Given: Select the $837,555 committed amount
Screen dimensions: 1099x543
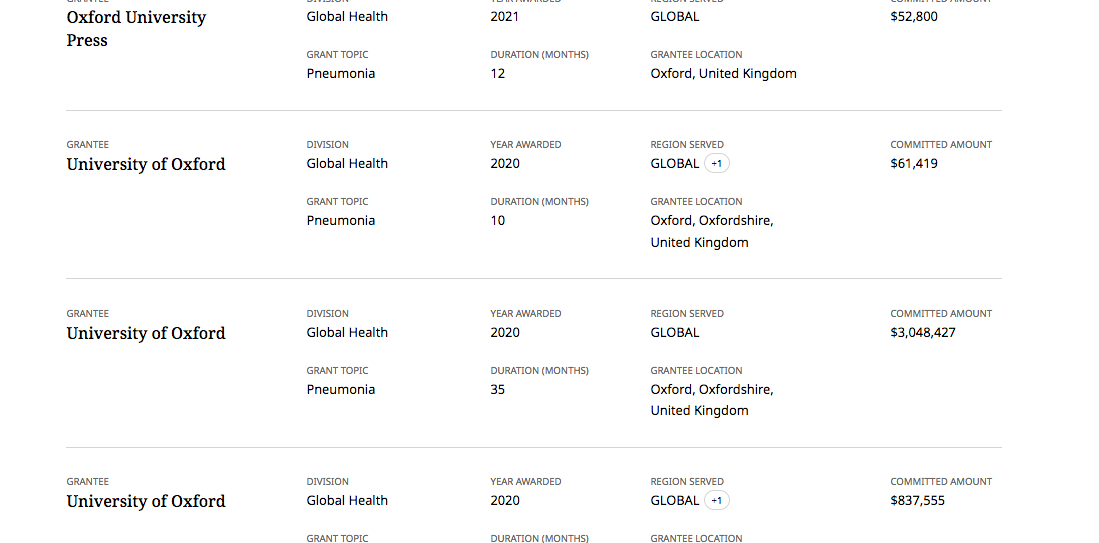Looking at the screenshot, I should click(x=917, y=500).
